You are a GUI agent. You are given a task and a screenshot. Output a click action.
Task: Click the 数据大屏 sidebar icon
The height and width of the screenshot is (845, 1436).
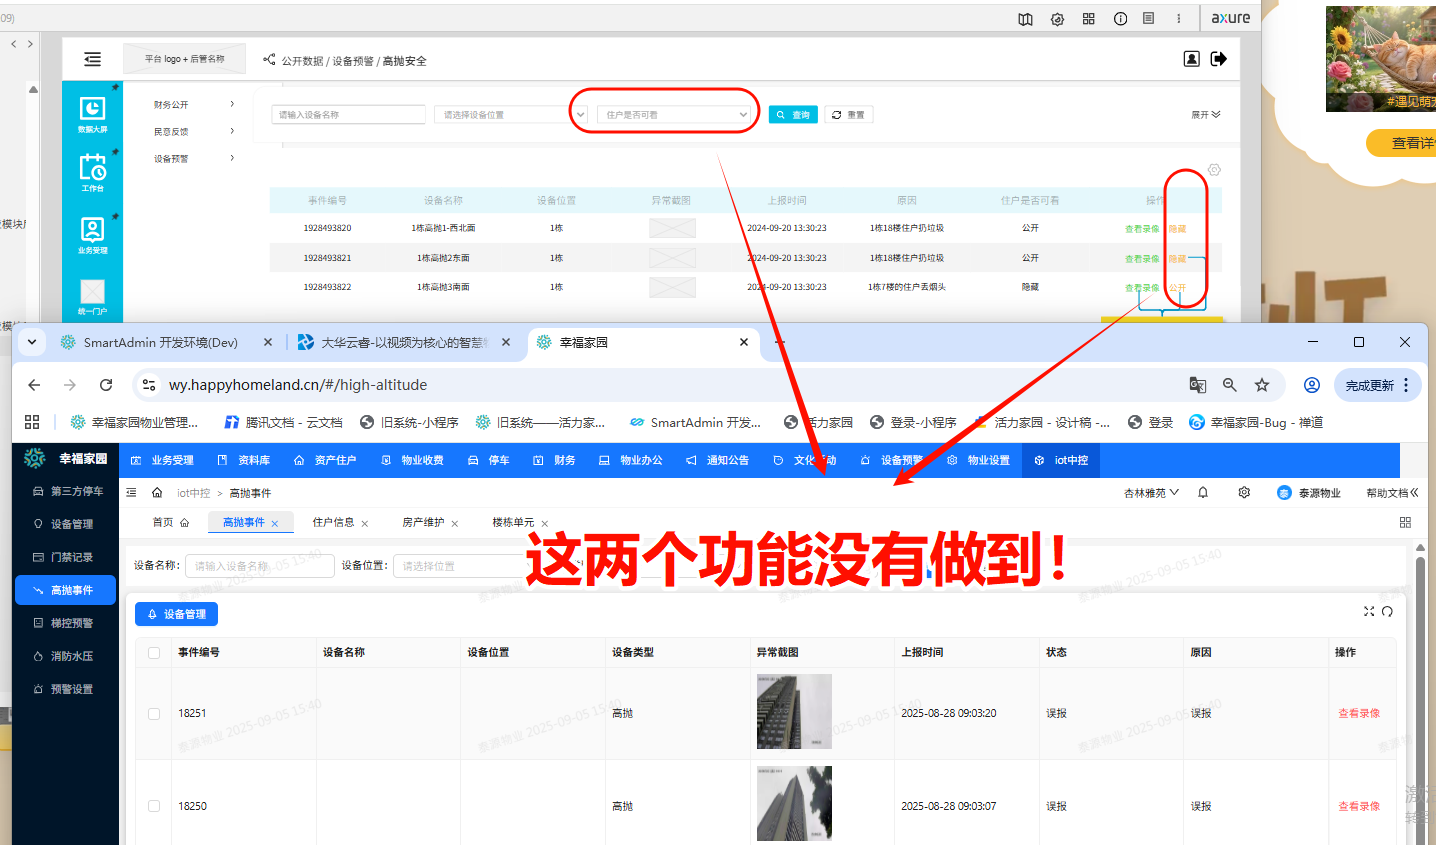(92, 112)
